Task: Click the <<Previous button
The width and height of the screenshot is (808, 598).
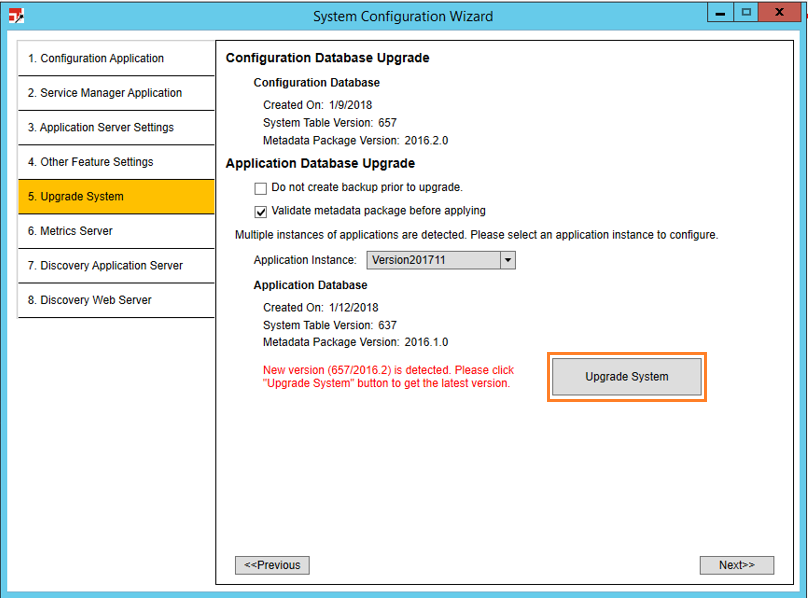Action: [x=272, y=565]
